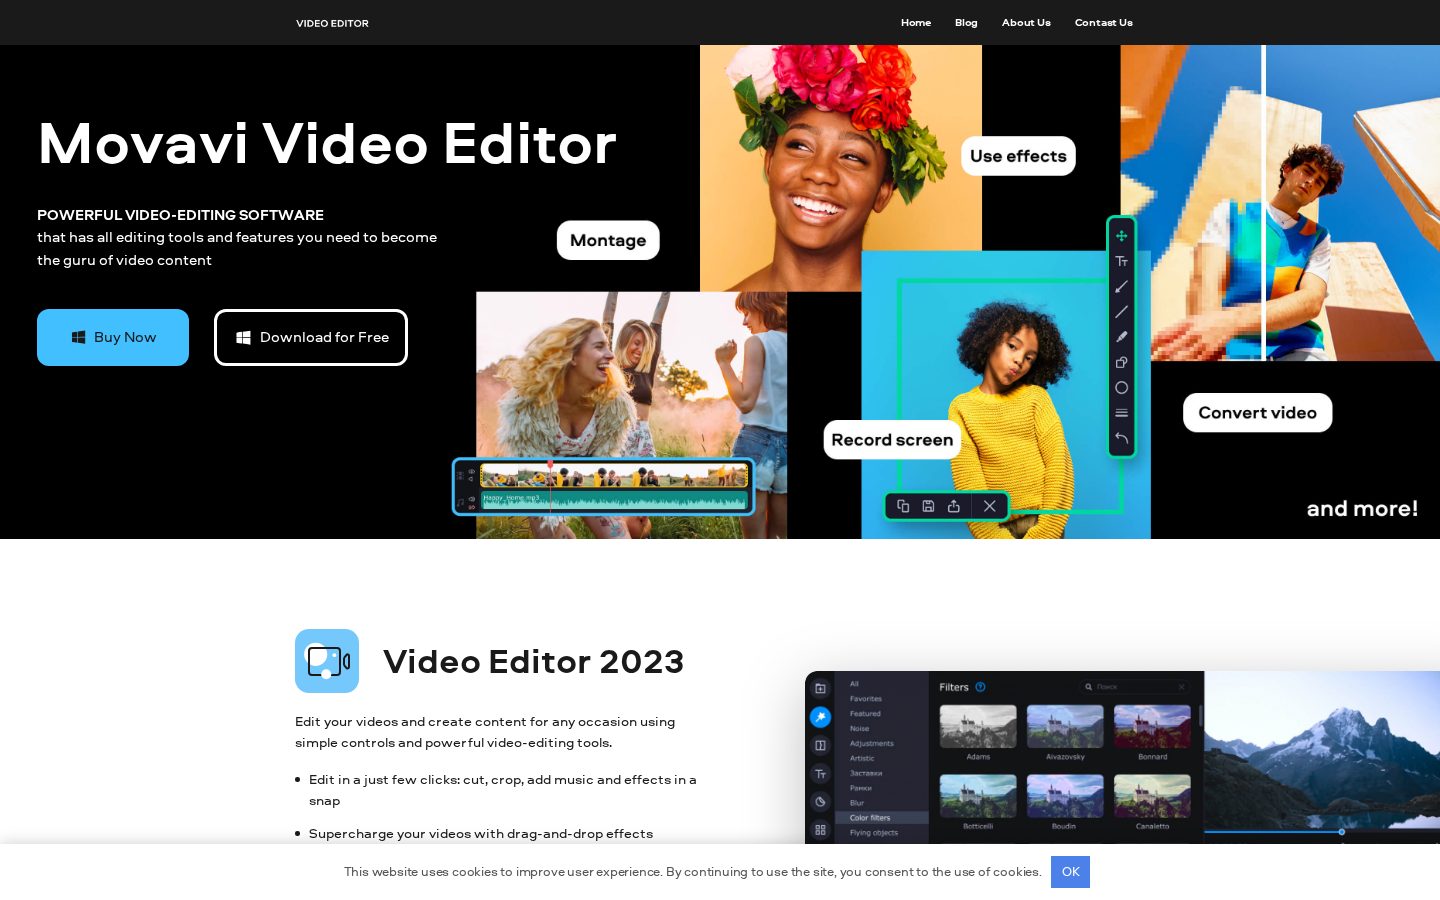1440x900 pixels.
Task: Pick the arrow drawing tool
Action: coord(1121,287)
